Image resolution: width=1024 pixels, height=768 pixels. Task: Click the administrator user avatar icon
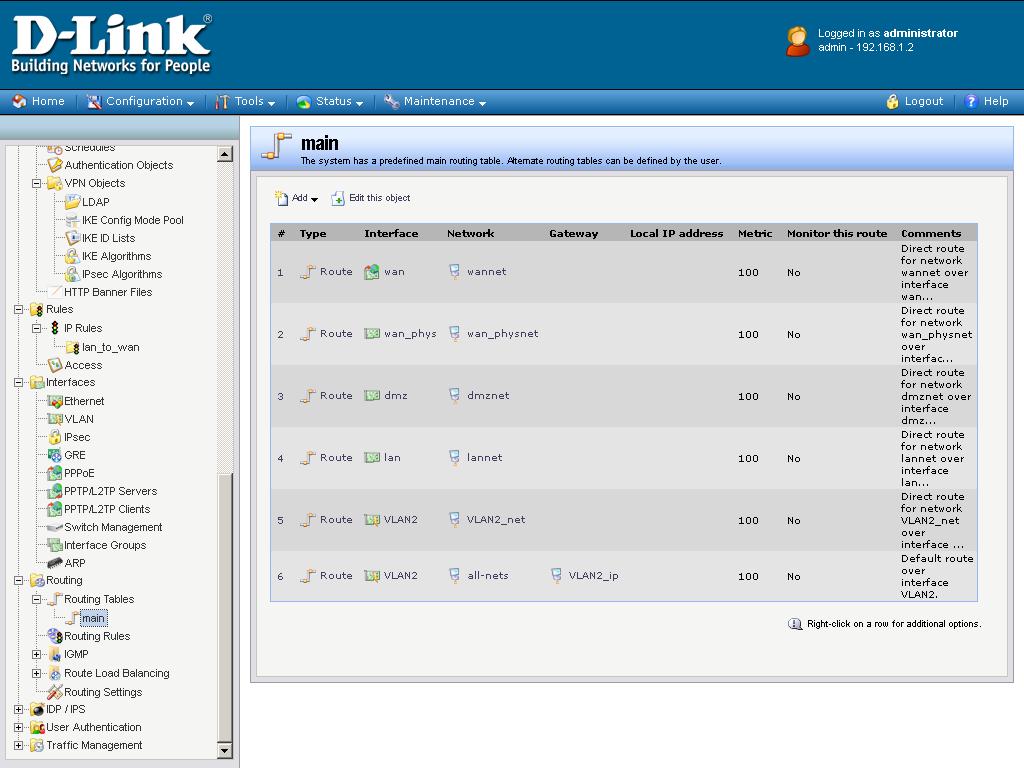click(797, 41)
